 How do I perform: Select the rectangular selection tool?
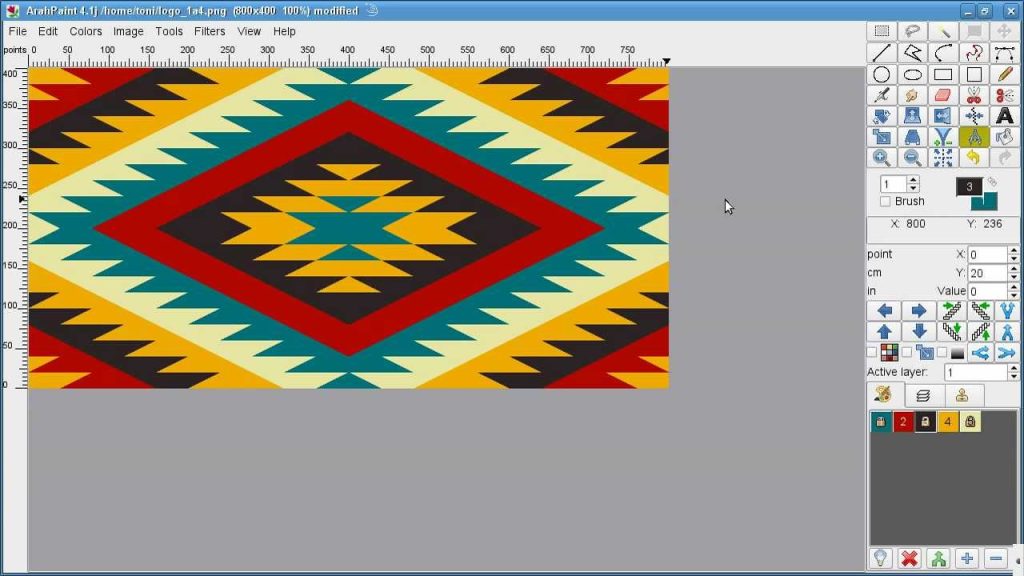tap(882, 30)
